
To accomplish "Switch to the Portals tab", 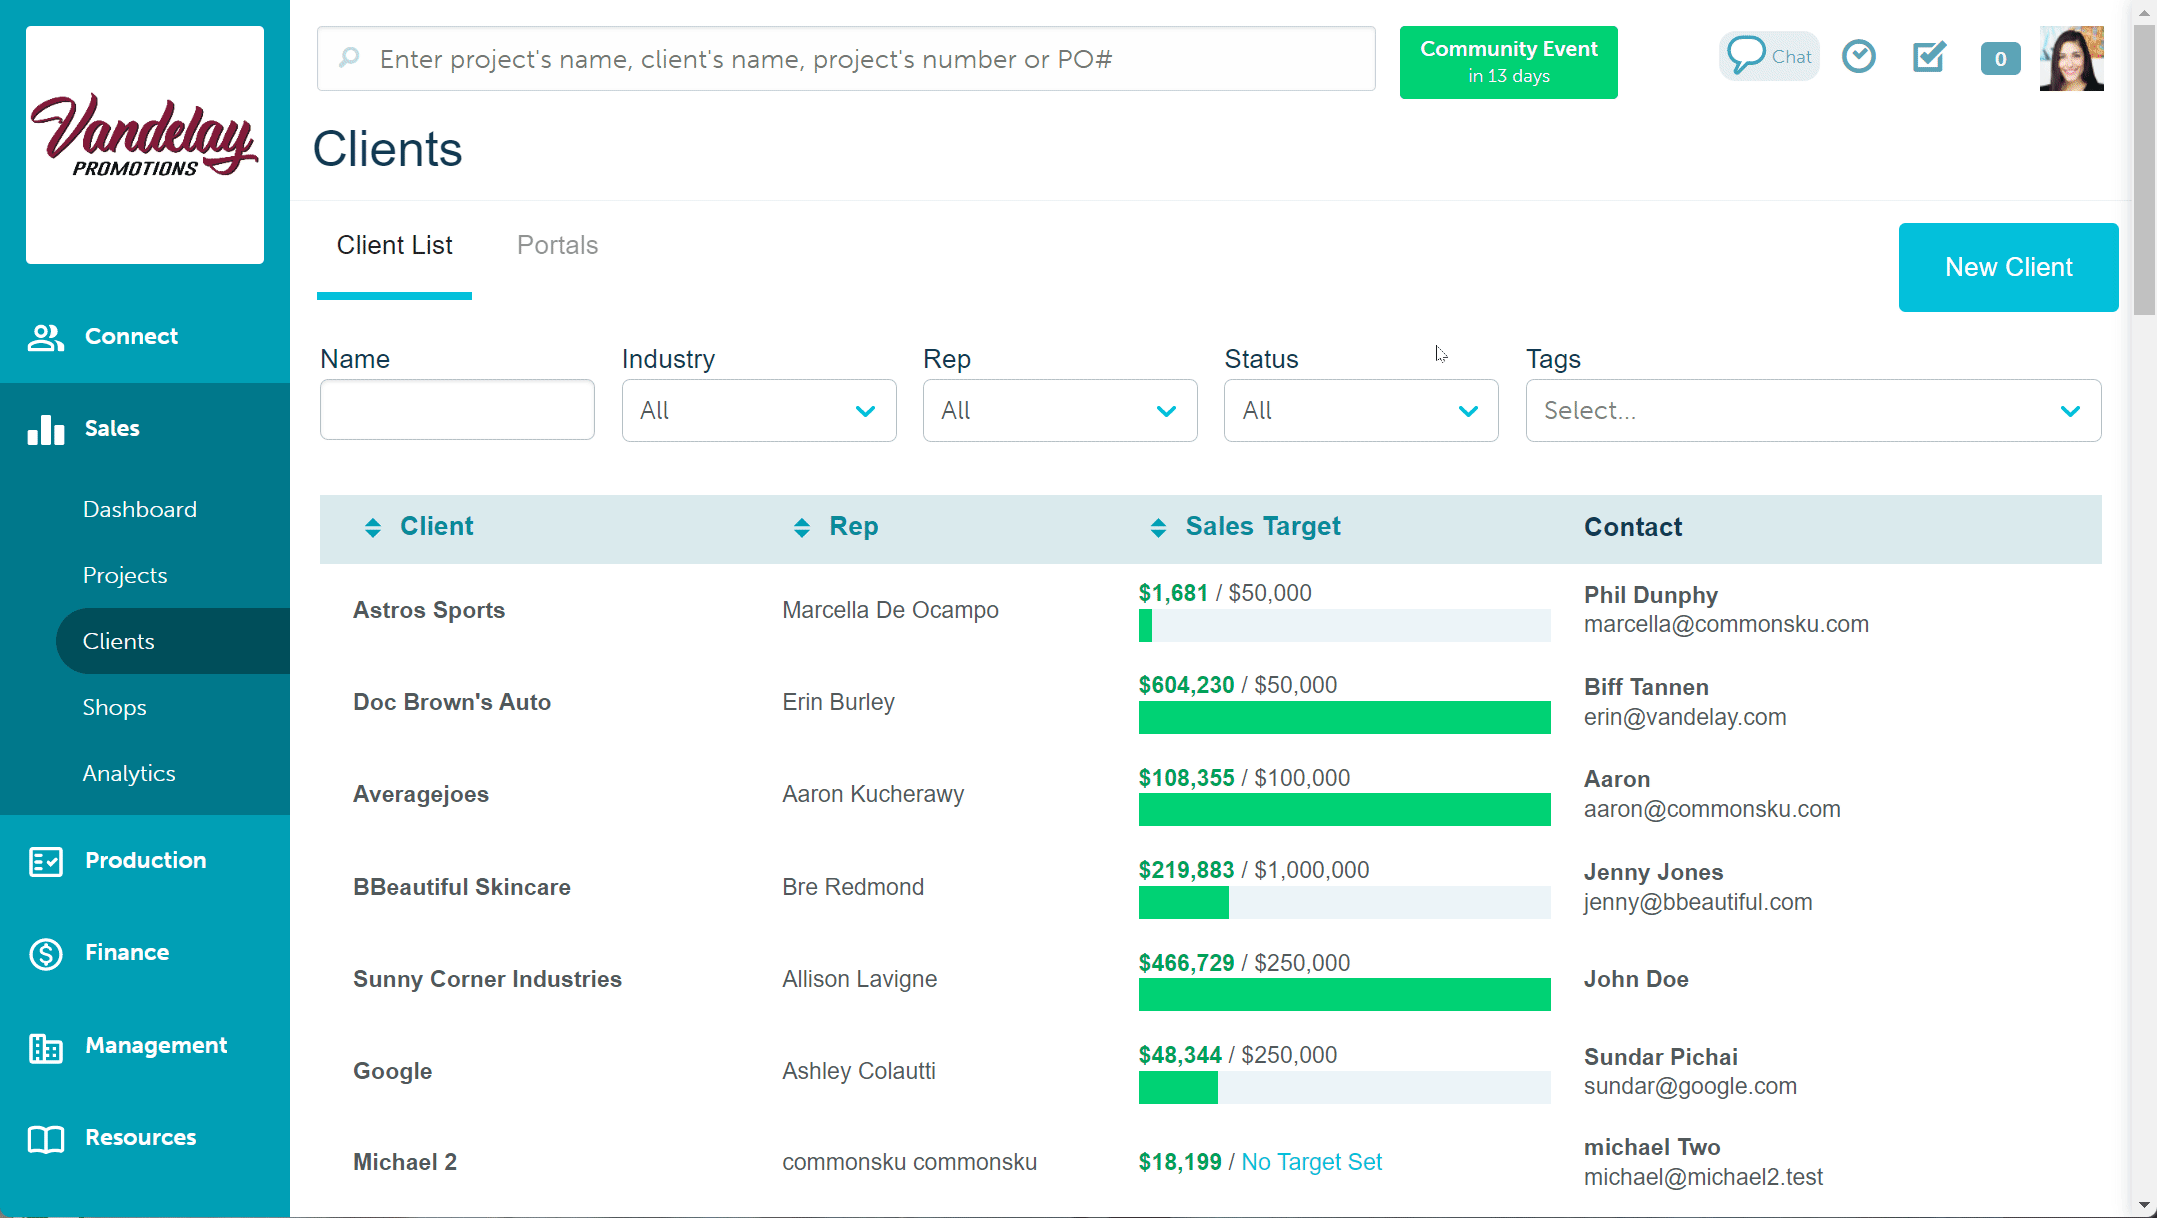I will tap(557, 245).
